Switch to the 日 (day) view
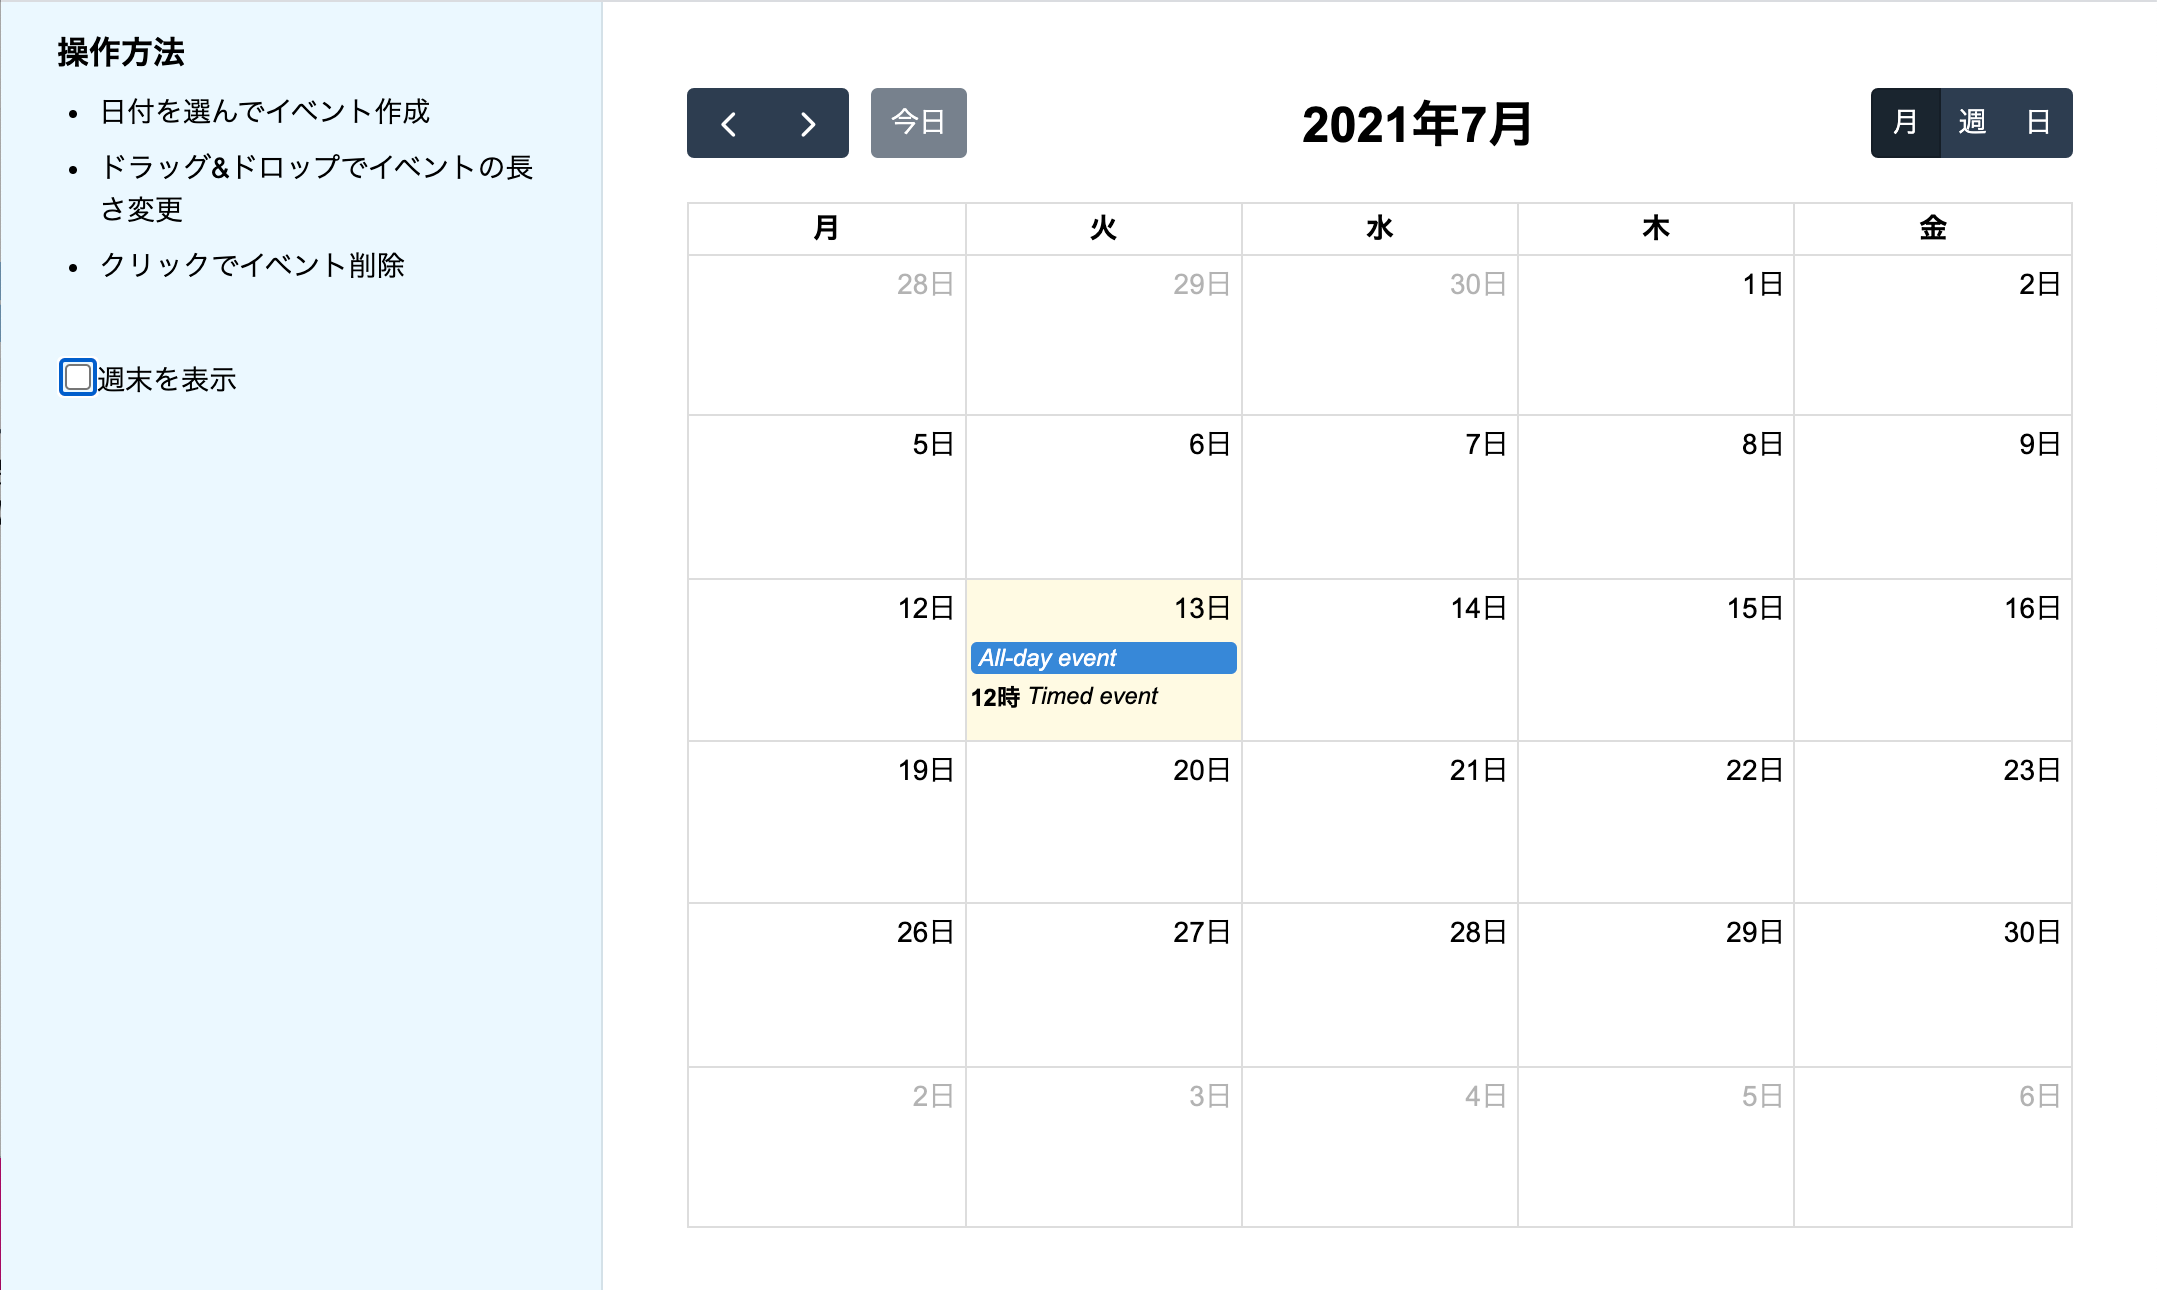2157x1290 pixels. click(x=2037, y=123)
